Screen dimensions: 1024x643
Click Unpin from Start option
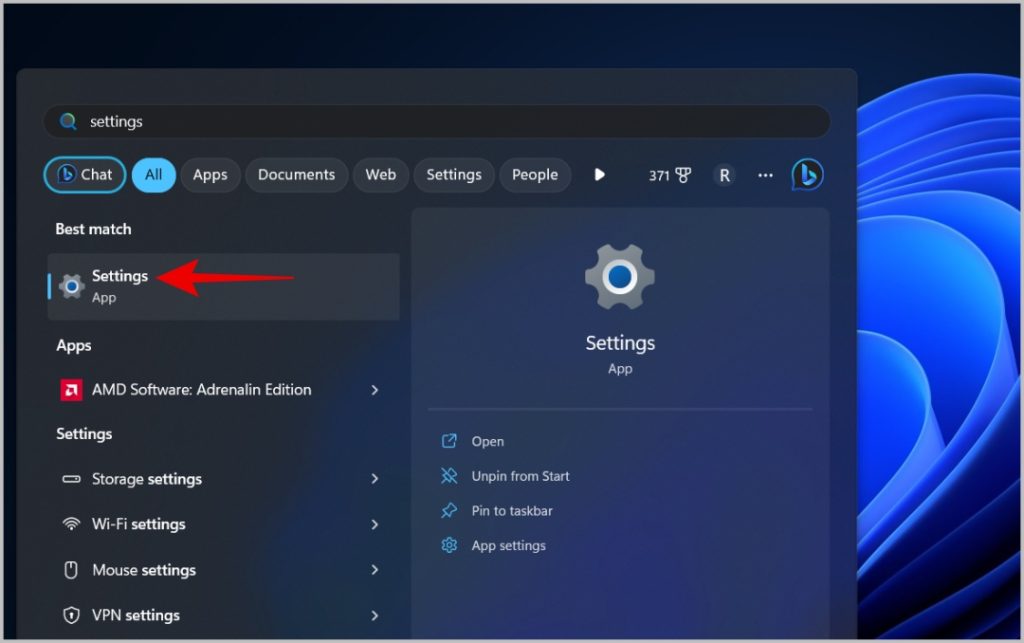click(520, 476)
